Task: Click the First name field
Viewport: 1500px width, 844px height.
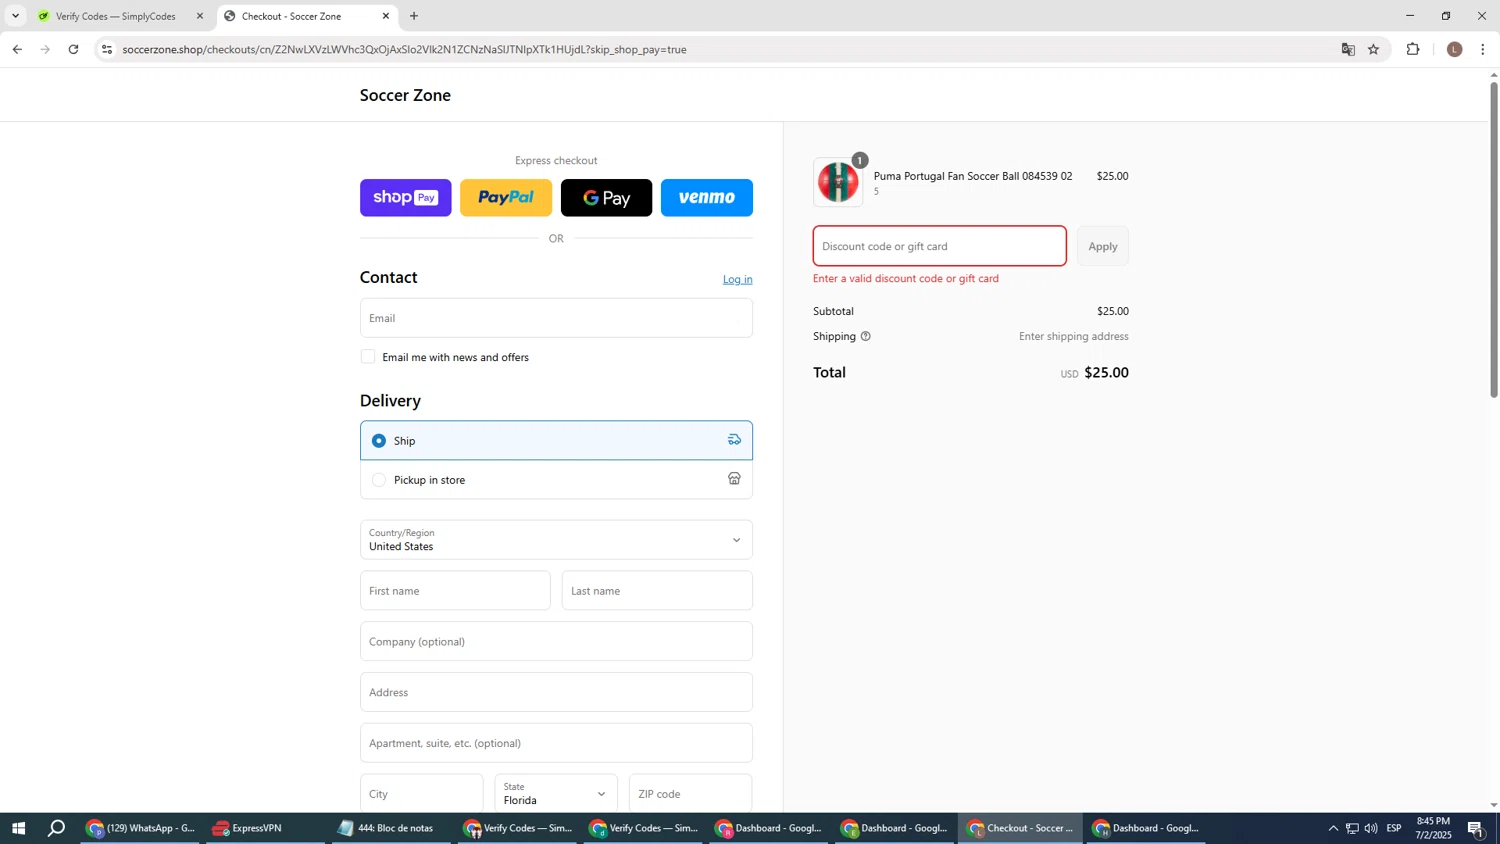Action: [455, 591]
